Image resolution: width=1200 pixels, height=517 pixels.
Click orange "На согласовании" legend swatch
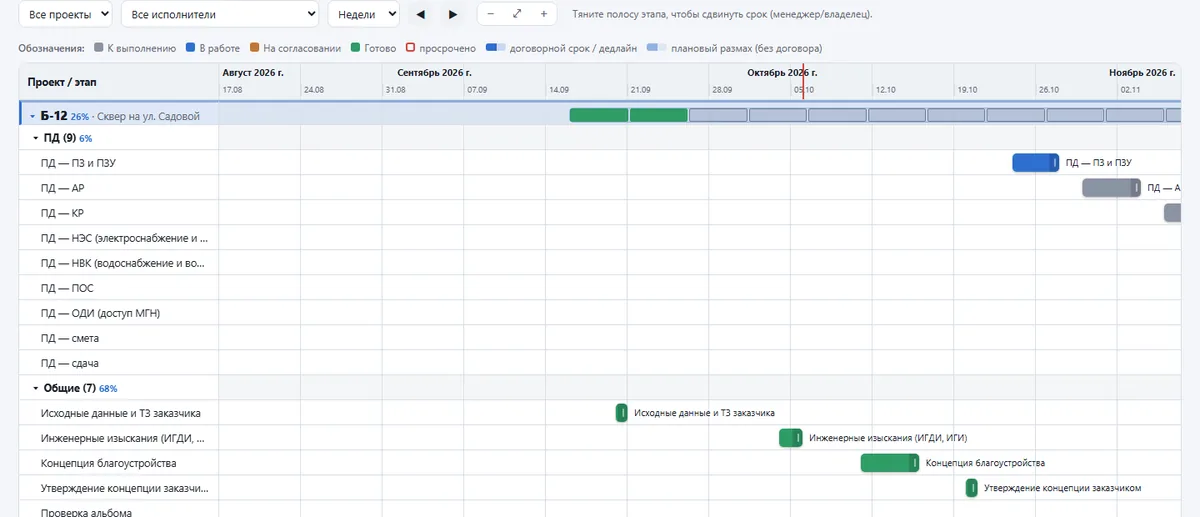255,47
